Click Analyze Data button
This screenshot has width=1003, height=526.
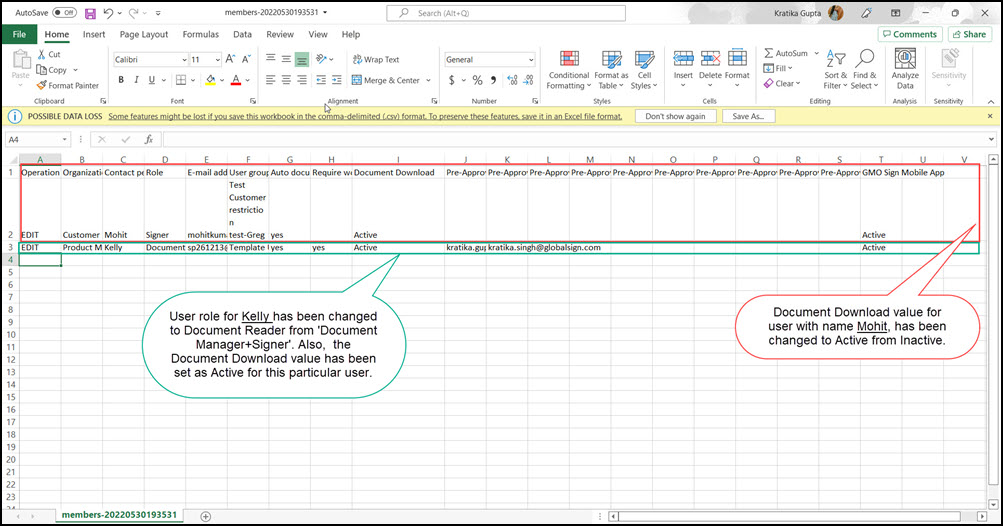click(905, 70)
